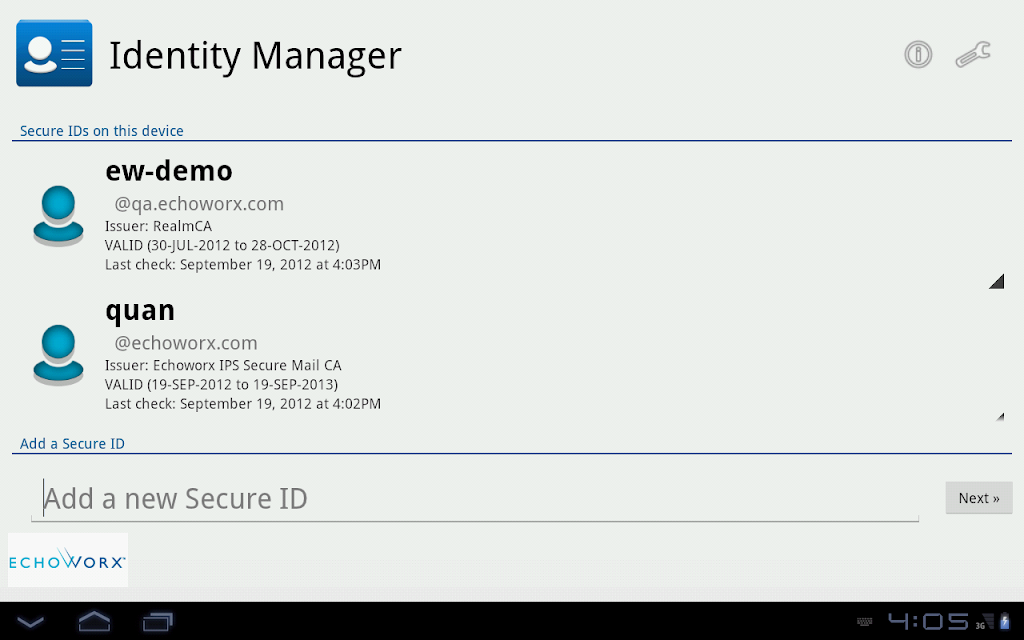Click the @qa.echoworx.com address text

(x=199, y=204)
